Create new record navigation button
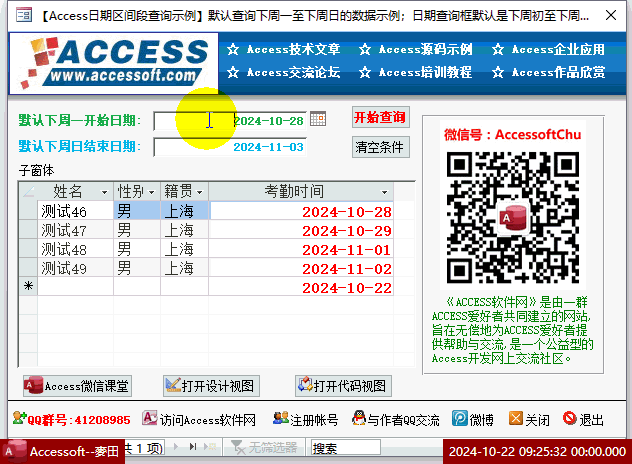Image resolution: width=632 pixels, height=464 pixels. [210, 447]
